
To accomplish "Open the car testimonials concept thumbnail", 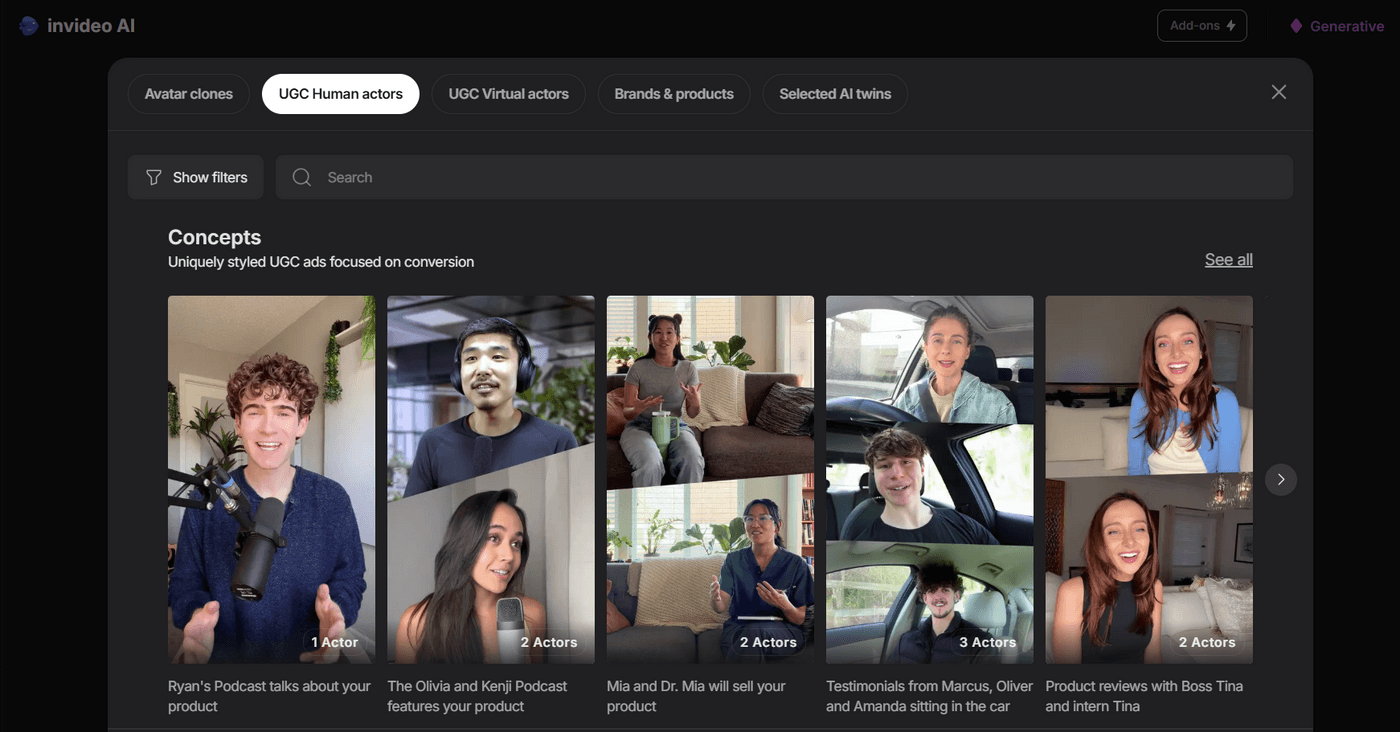I will click(929, 479).
